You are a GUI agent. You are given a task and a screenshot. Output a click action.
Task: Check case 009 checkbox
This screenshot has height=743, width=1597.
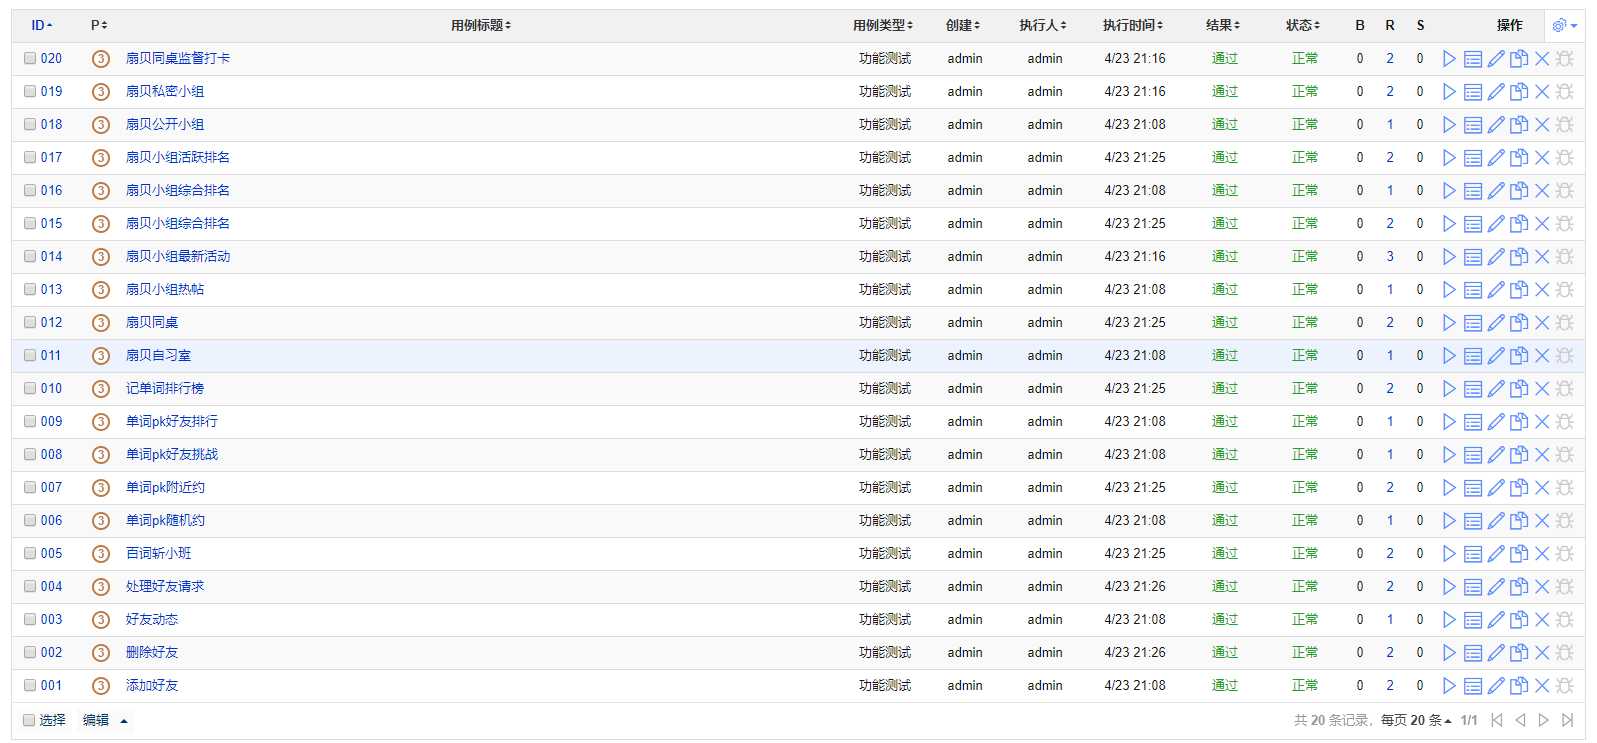pyautogui.click(x=30, y=421)
